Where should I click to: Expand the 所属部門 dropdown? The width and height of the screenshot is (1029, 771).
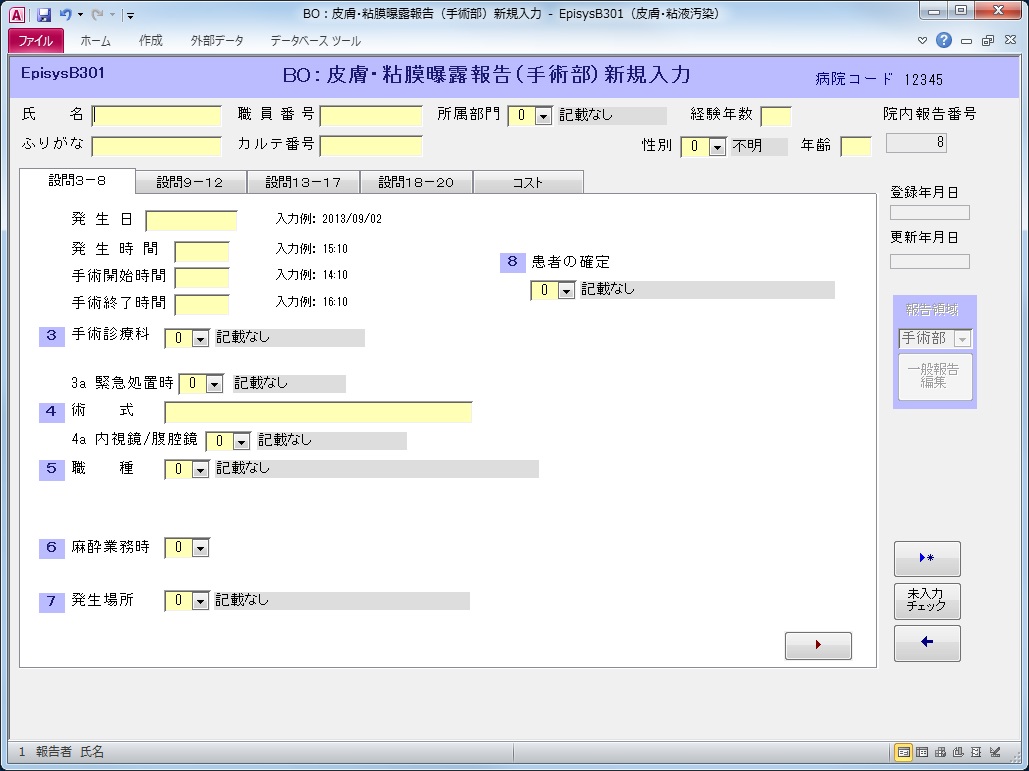(543, 116)
